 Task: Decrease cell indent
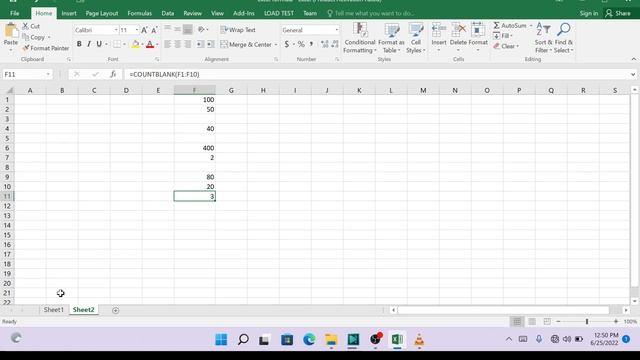pos(200,44)
